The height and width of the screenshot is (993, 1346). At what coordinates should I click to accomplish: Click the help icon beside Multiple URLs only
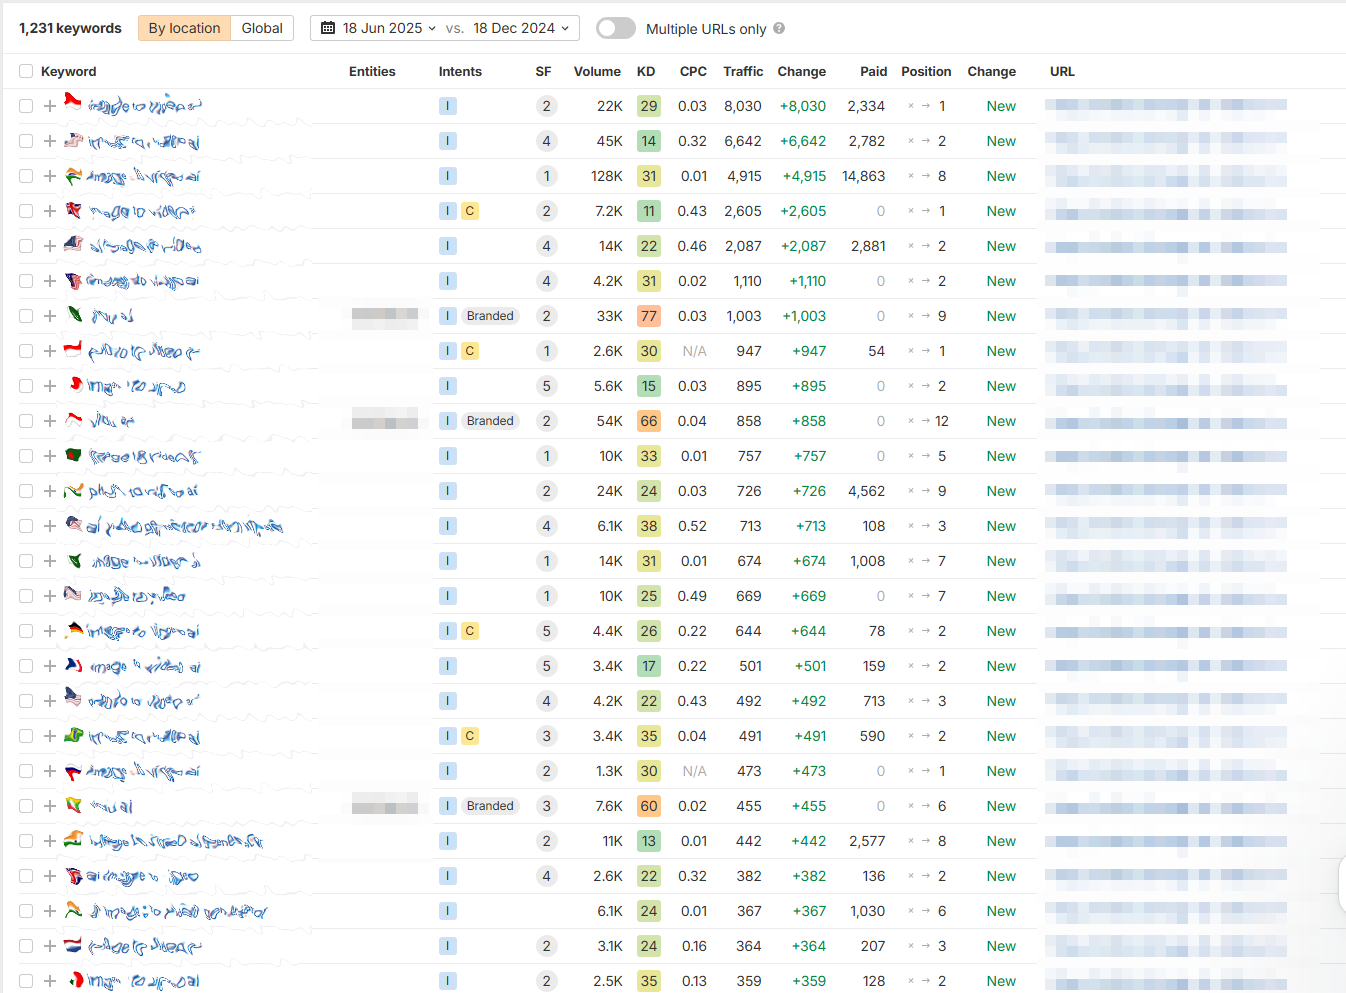coord(779,29)
